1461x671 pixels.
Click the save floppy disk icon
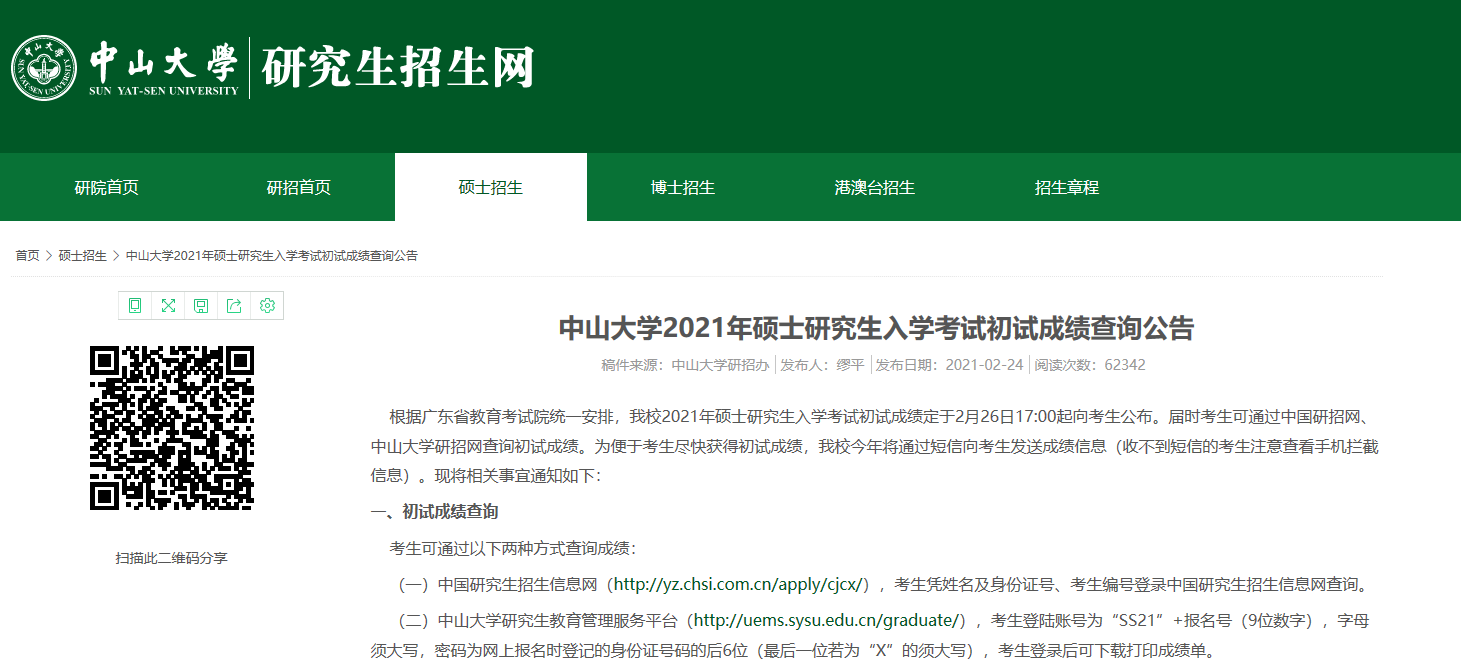(x=201, y=306)
